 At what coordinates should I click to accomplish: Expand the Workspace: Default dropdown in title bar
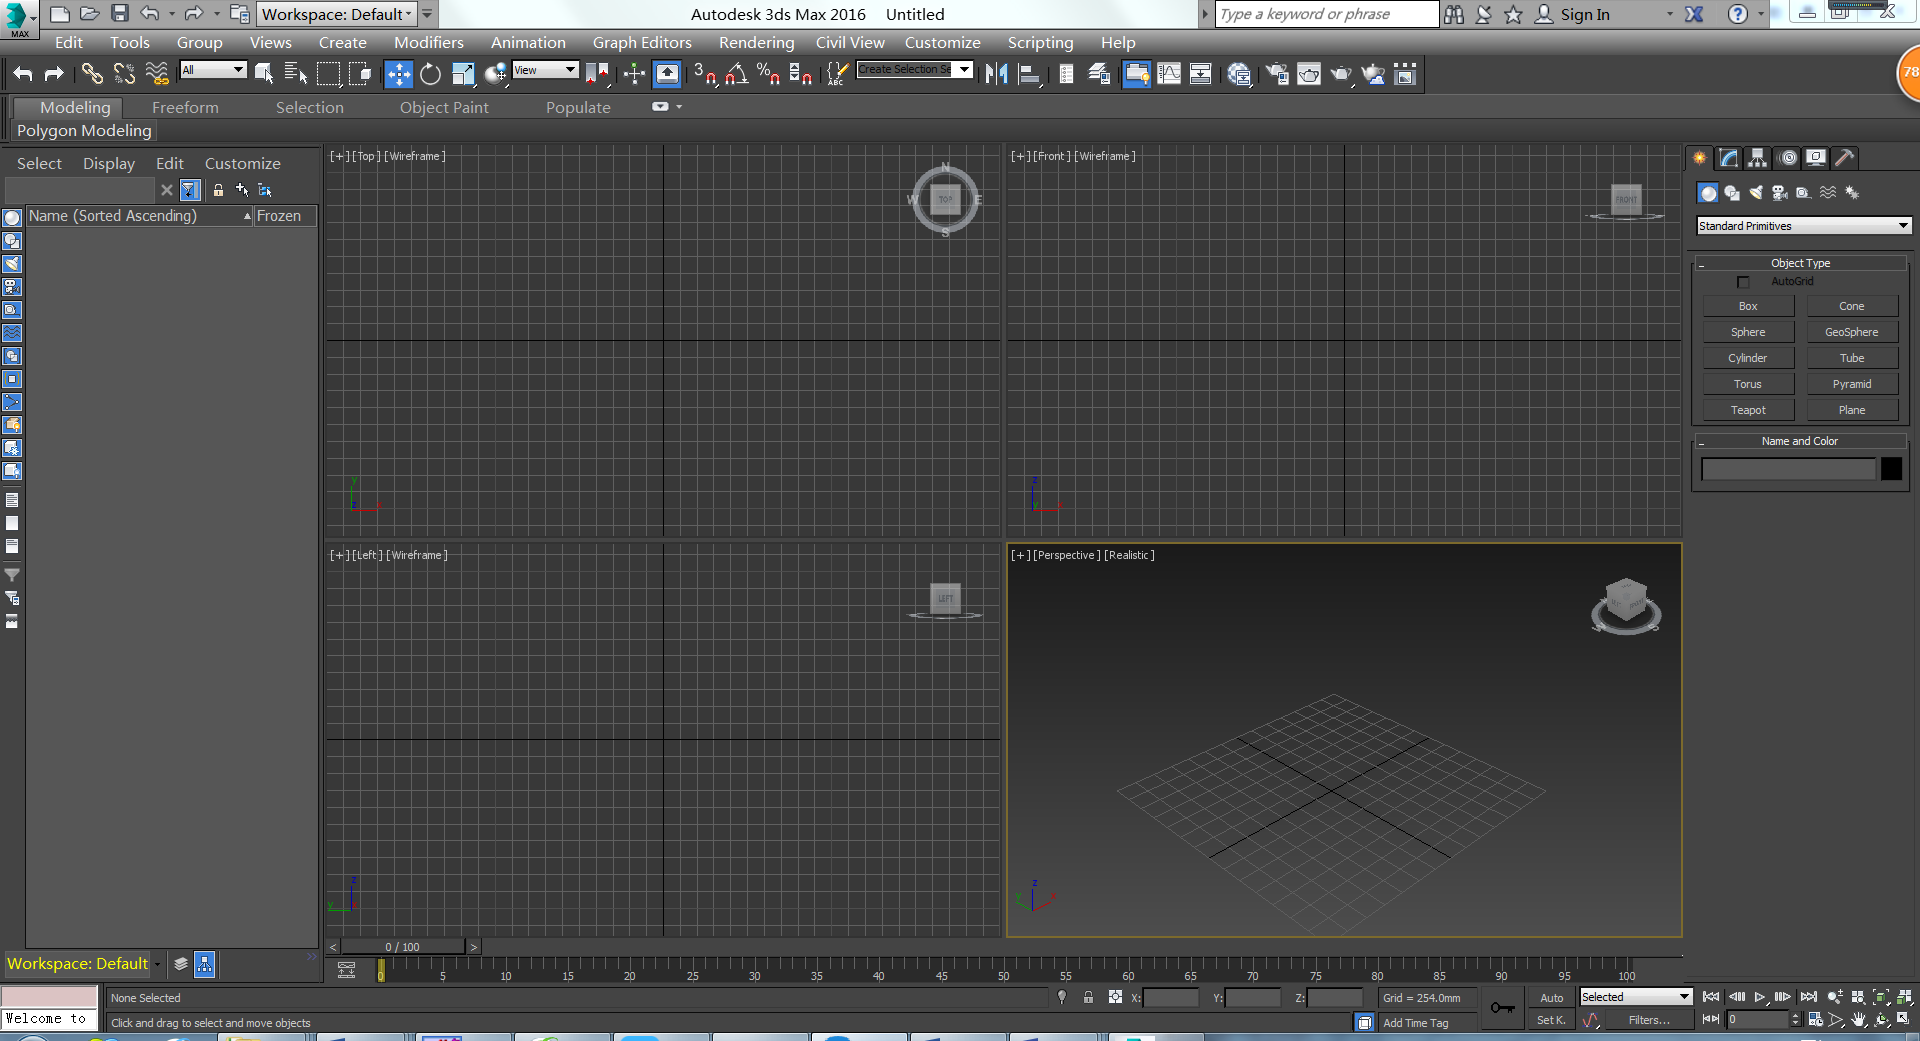pyautogui.click(x=337, y=14)
